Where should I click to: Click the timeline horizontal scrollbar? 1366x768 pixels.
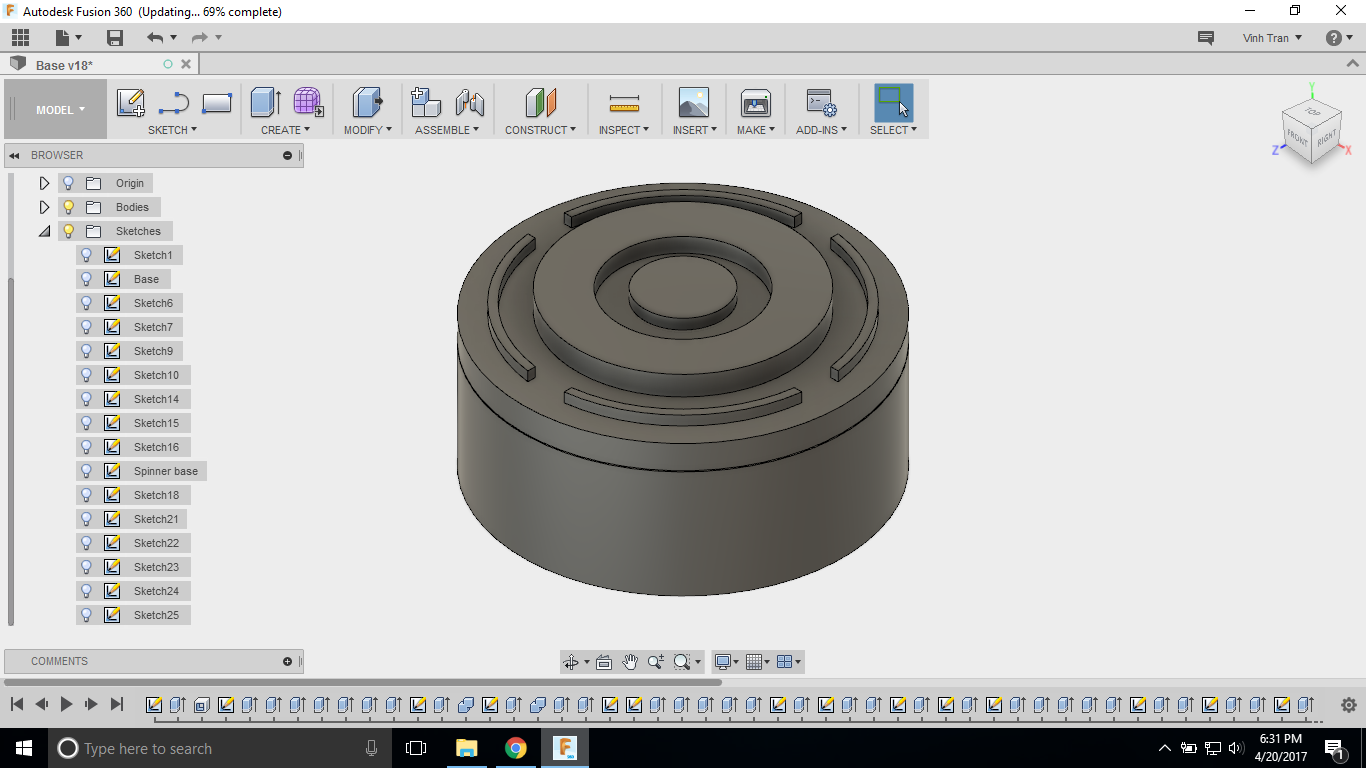(x=362, y=682)
